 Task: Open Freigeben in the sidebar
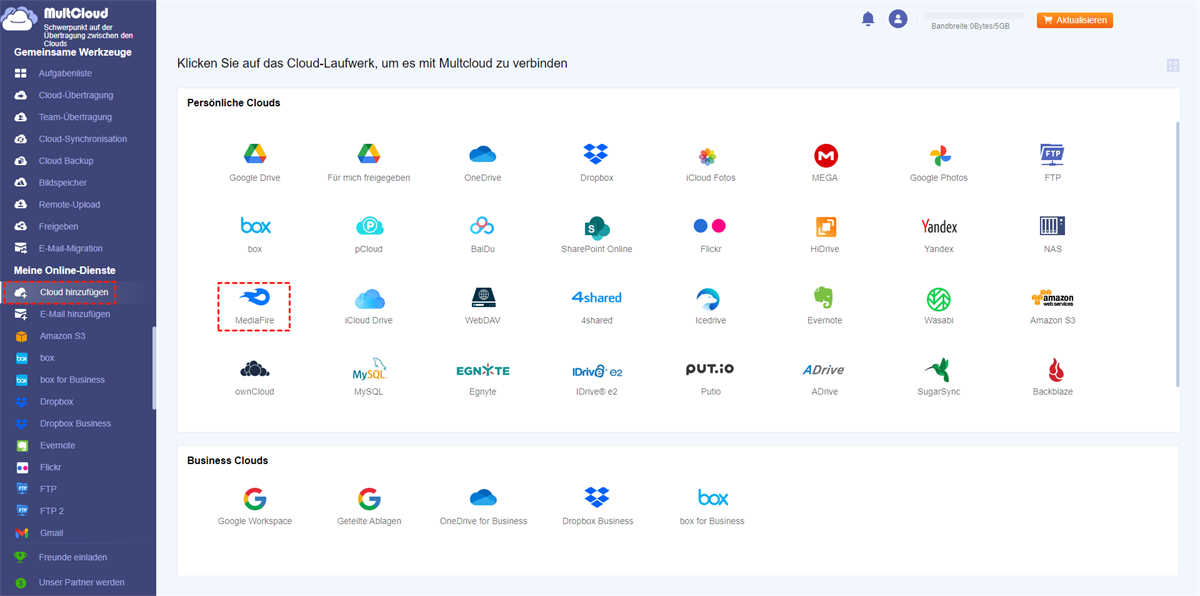[x=60, y=226]
